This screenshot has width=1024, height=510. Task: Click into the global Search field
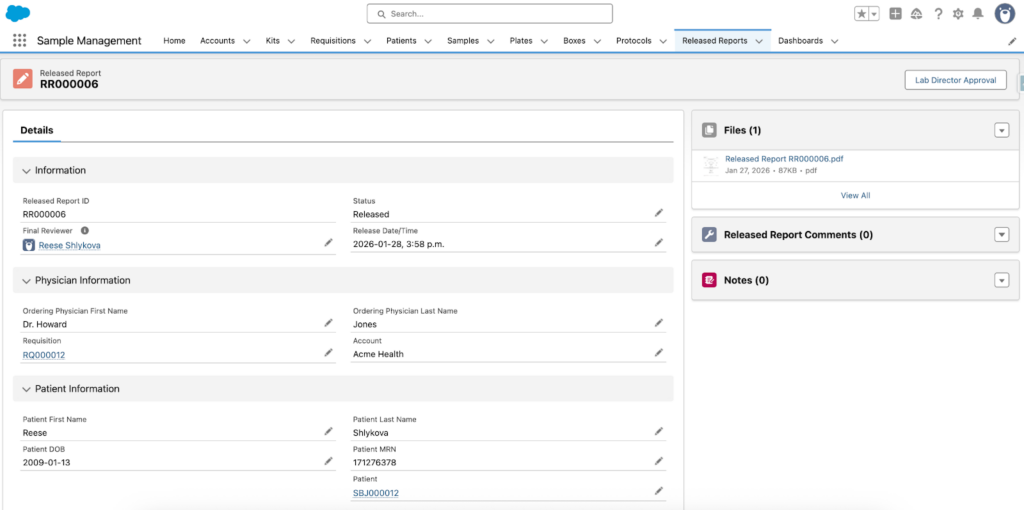coord(490,14)
